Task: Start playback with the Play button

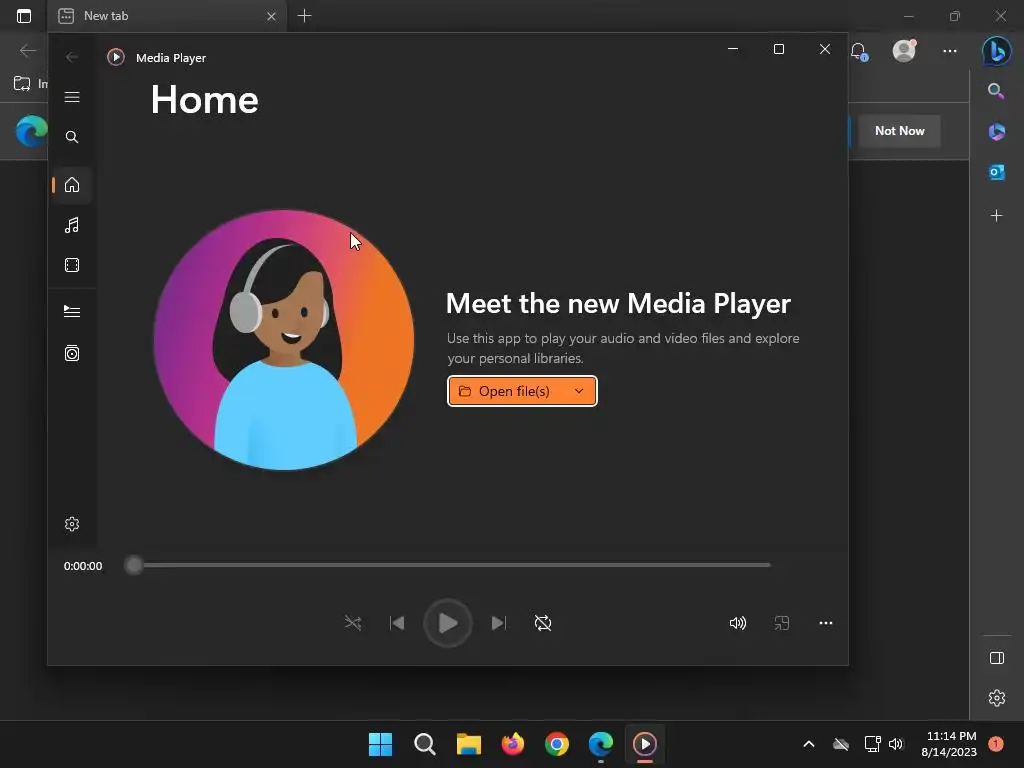Action: (447, 623)
